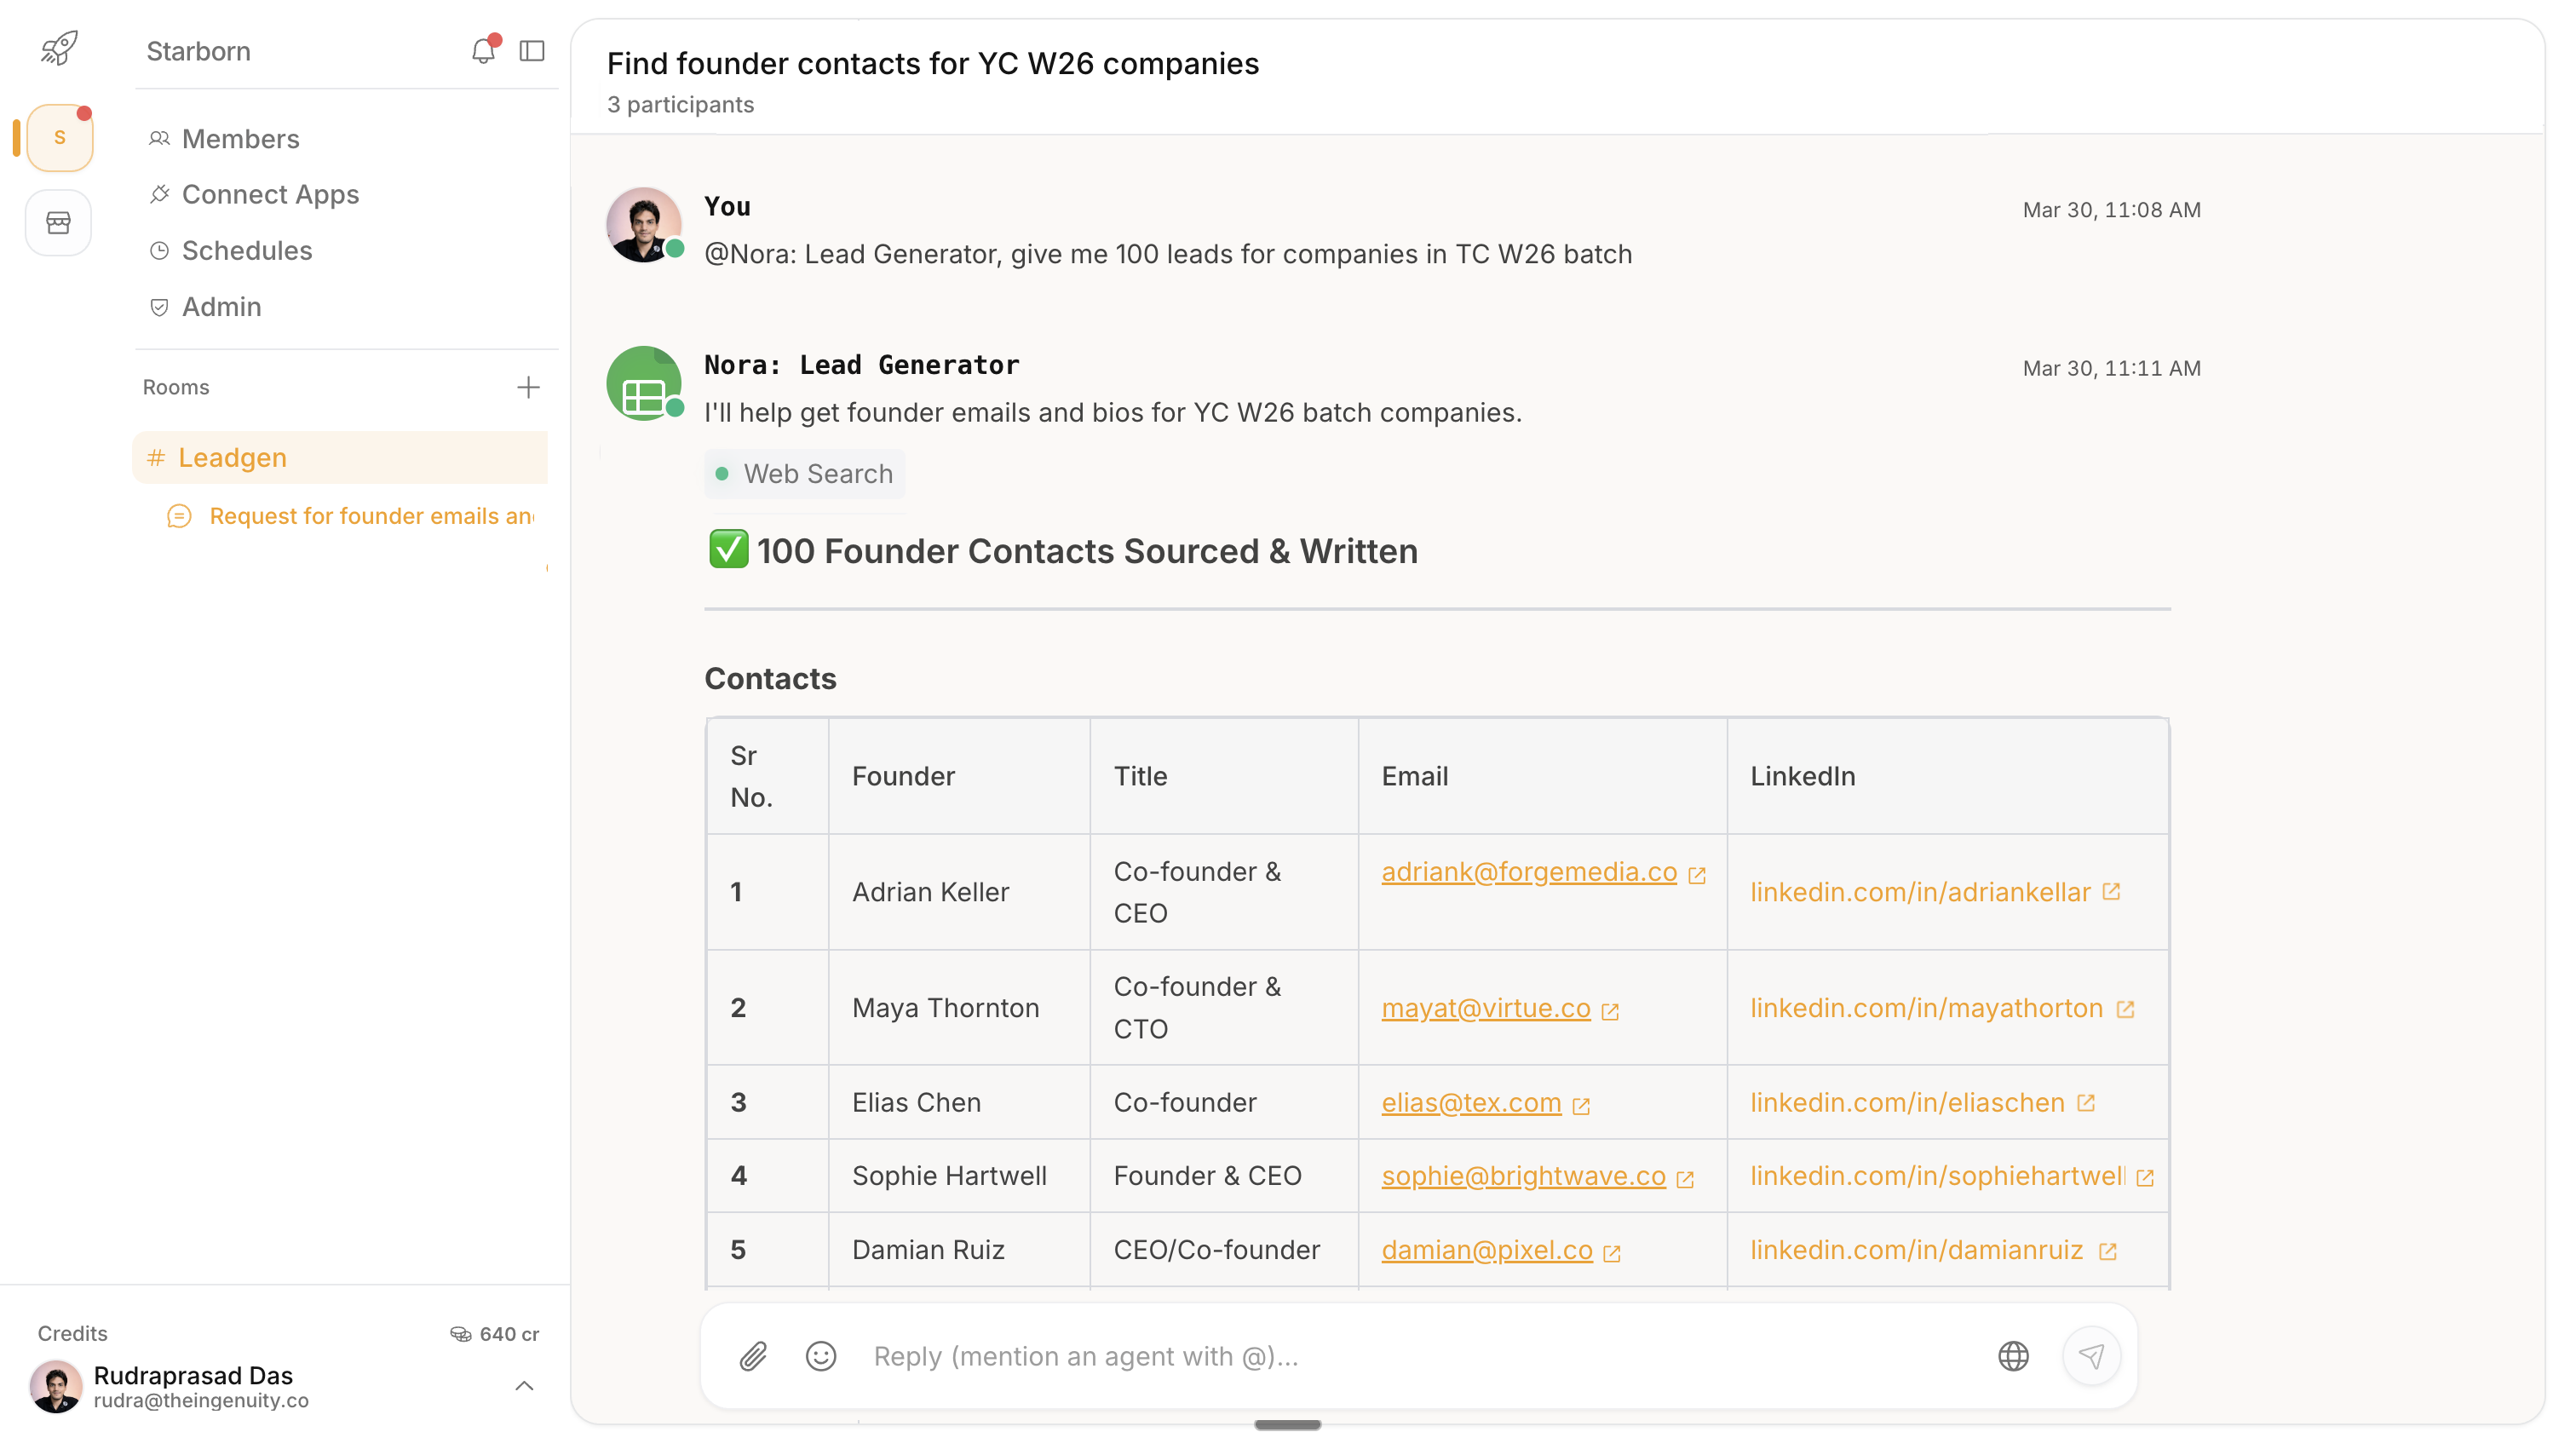Open Maya Thornton's LinkedIn profile link
The image size is (2576, 1455).
1926,1008
